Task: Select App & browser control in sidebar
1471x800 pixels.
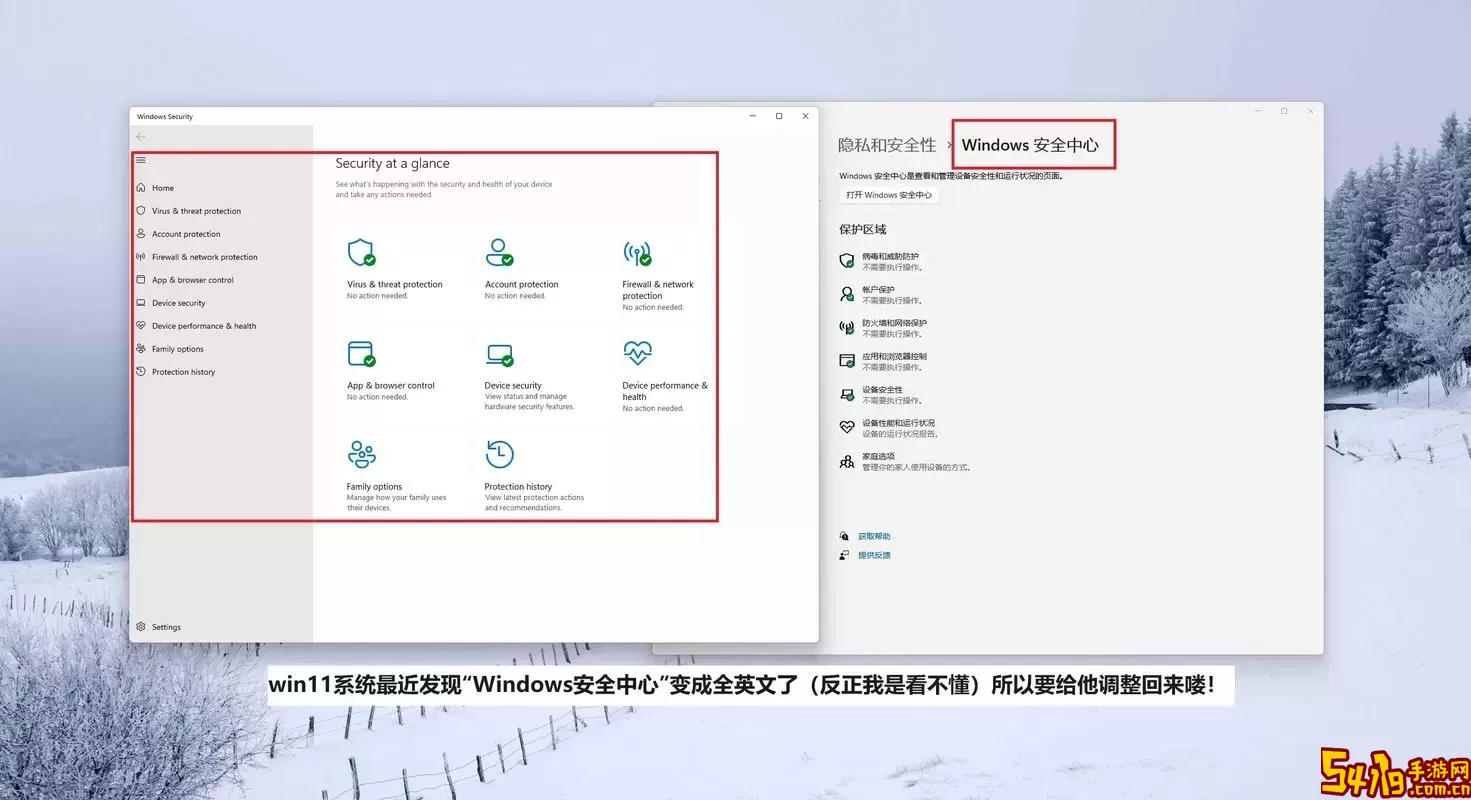Action: [x=193, y=280]
